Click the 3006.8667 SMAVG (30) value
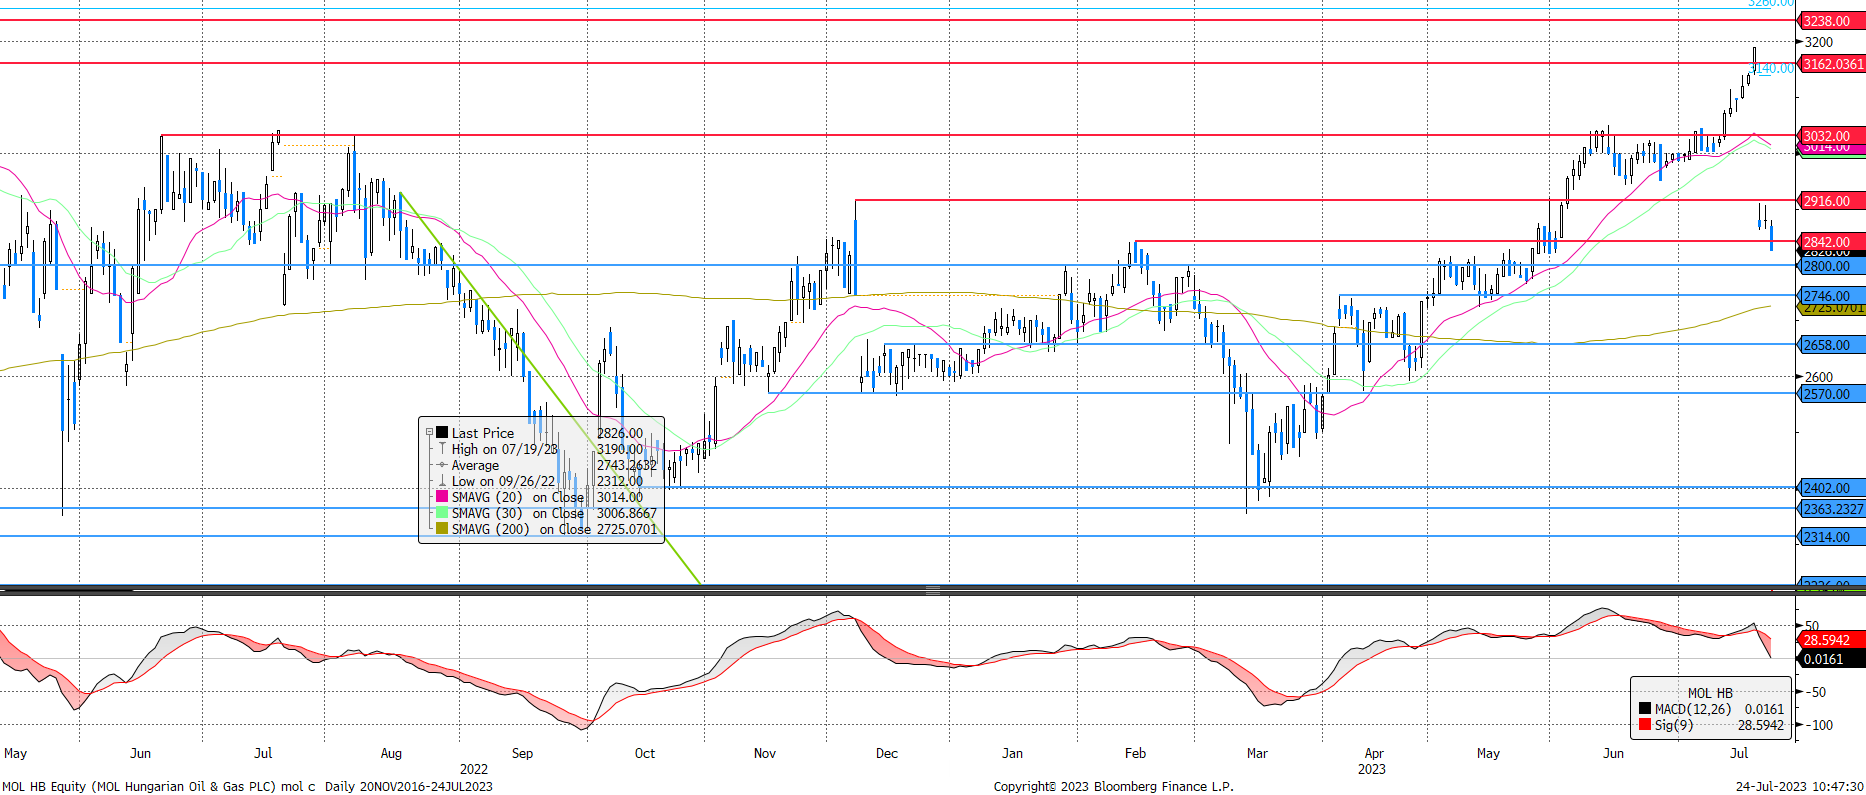1866x795 pixels. coord(627,513)
